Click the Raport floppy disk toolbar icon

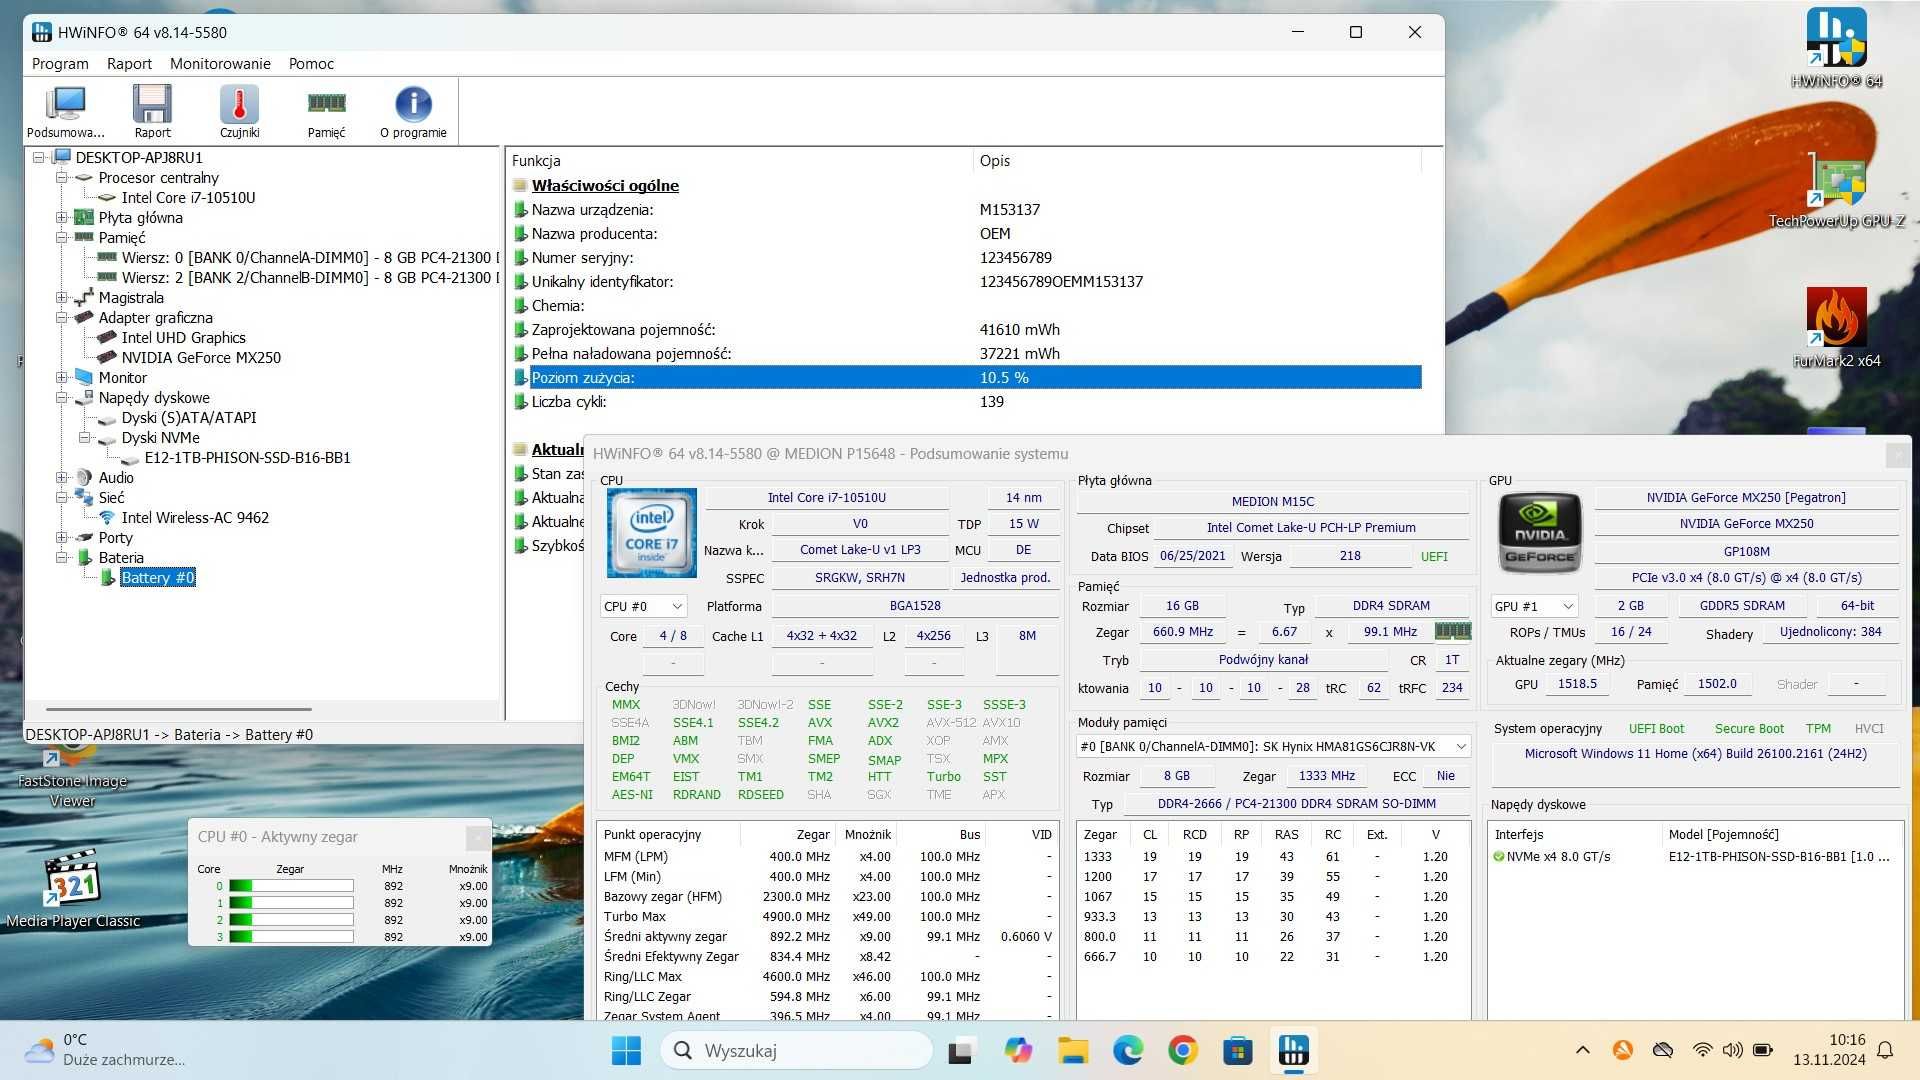point(152,111)
